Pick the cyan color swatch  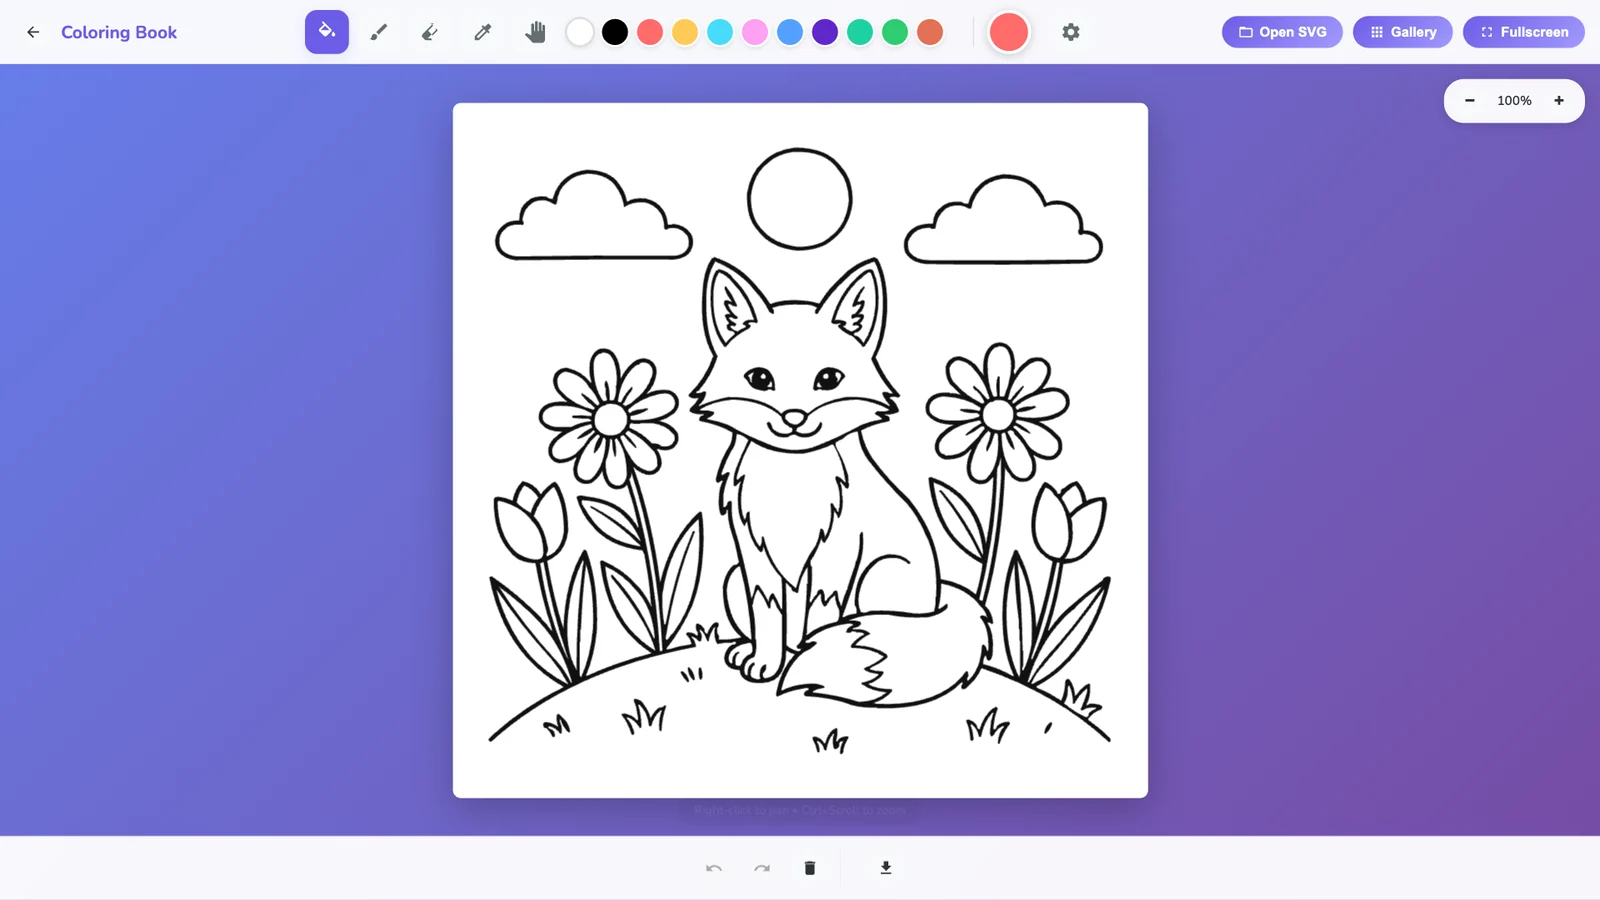[x=720, y=32]
